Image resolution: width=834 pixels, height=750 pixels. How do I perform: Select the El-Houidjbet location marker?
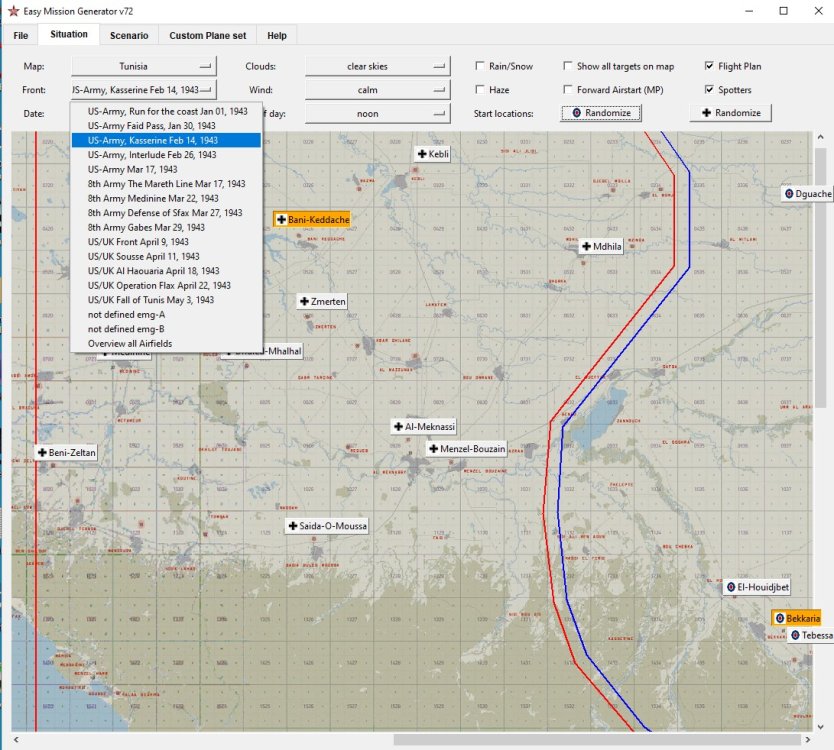pyautogui.click(x=759, y=587)
